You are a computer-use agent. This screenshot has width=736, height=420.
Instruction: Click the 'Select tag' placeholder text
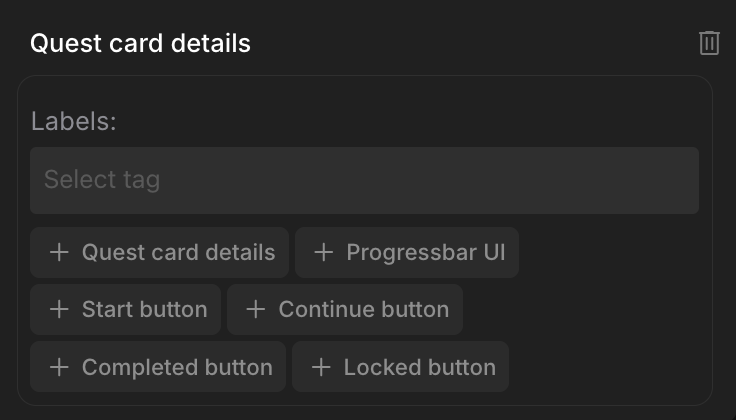point(102,180)
